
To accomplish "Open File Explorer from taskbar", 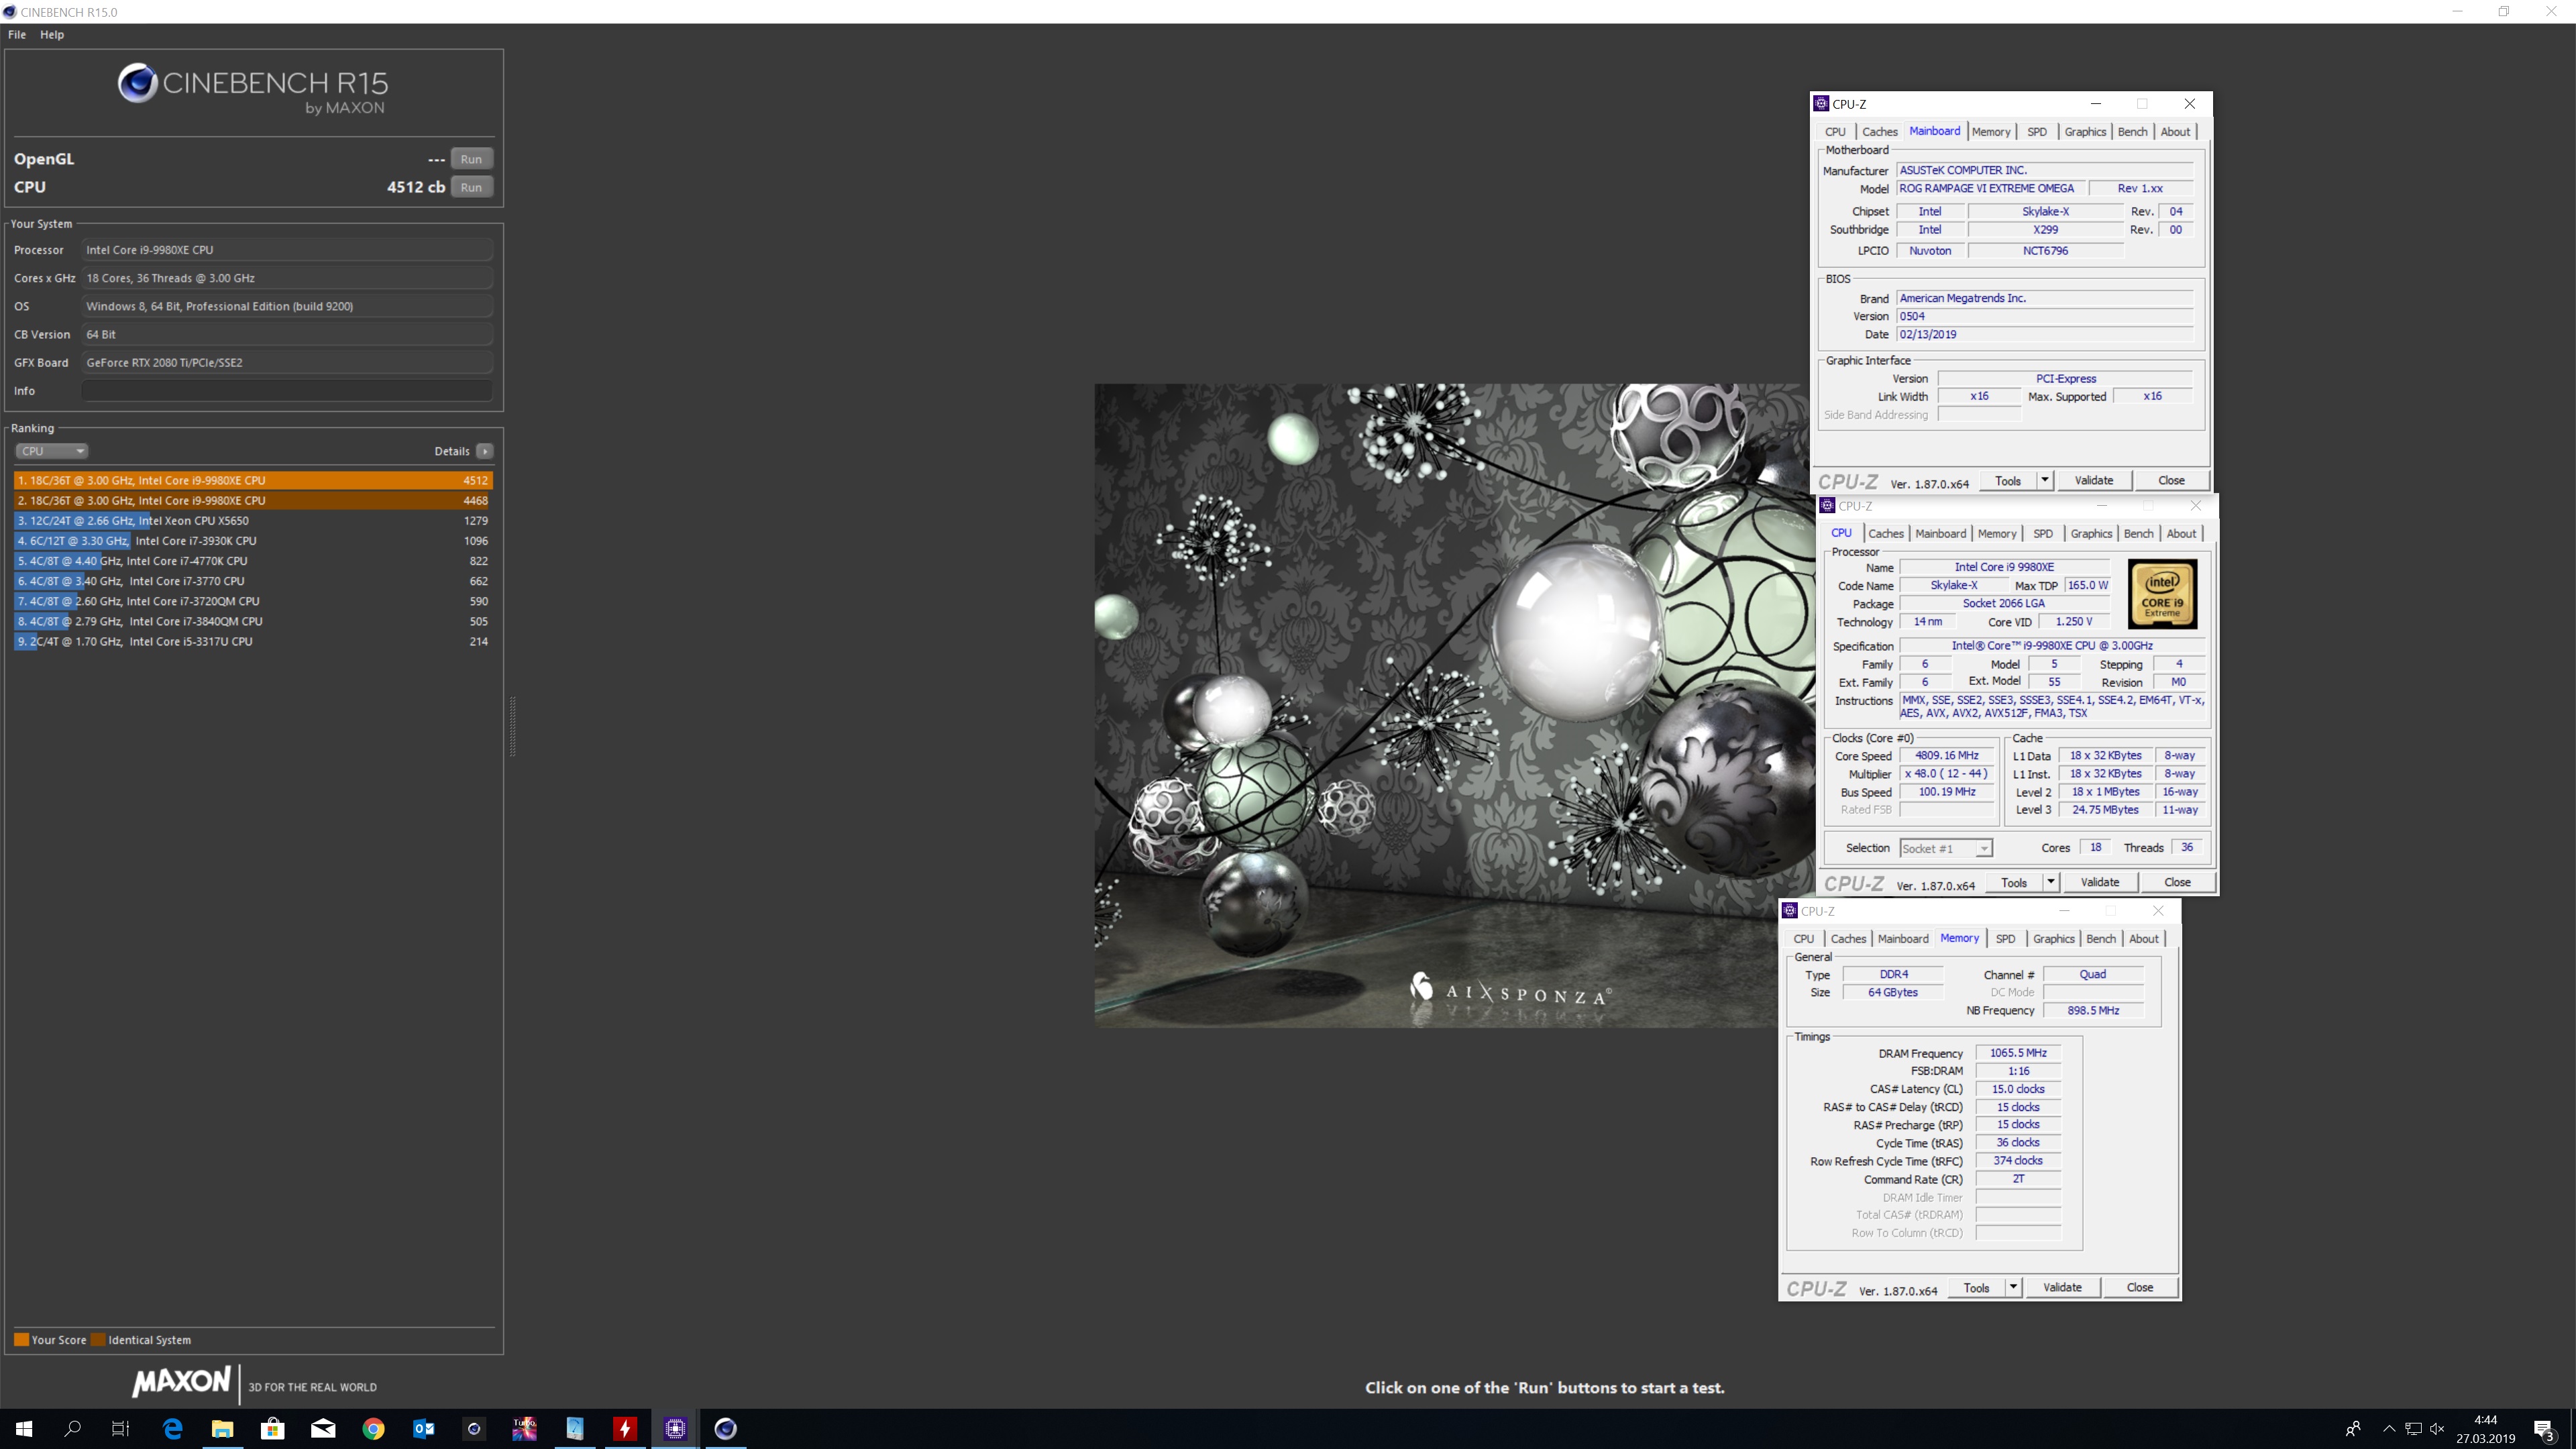I will pyautogui.click(x=222, y=1429).
